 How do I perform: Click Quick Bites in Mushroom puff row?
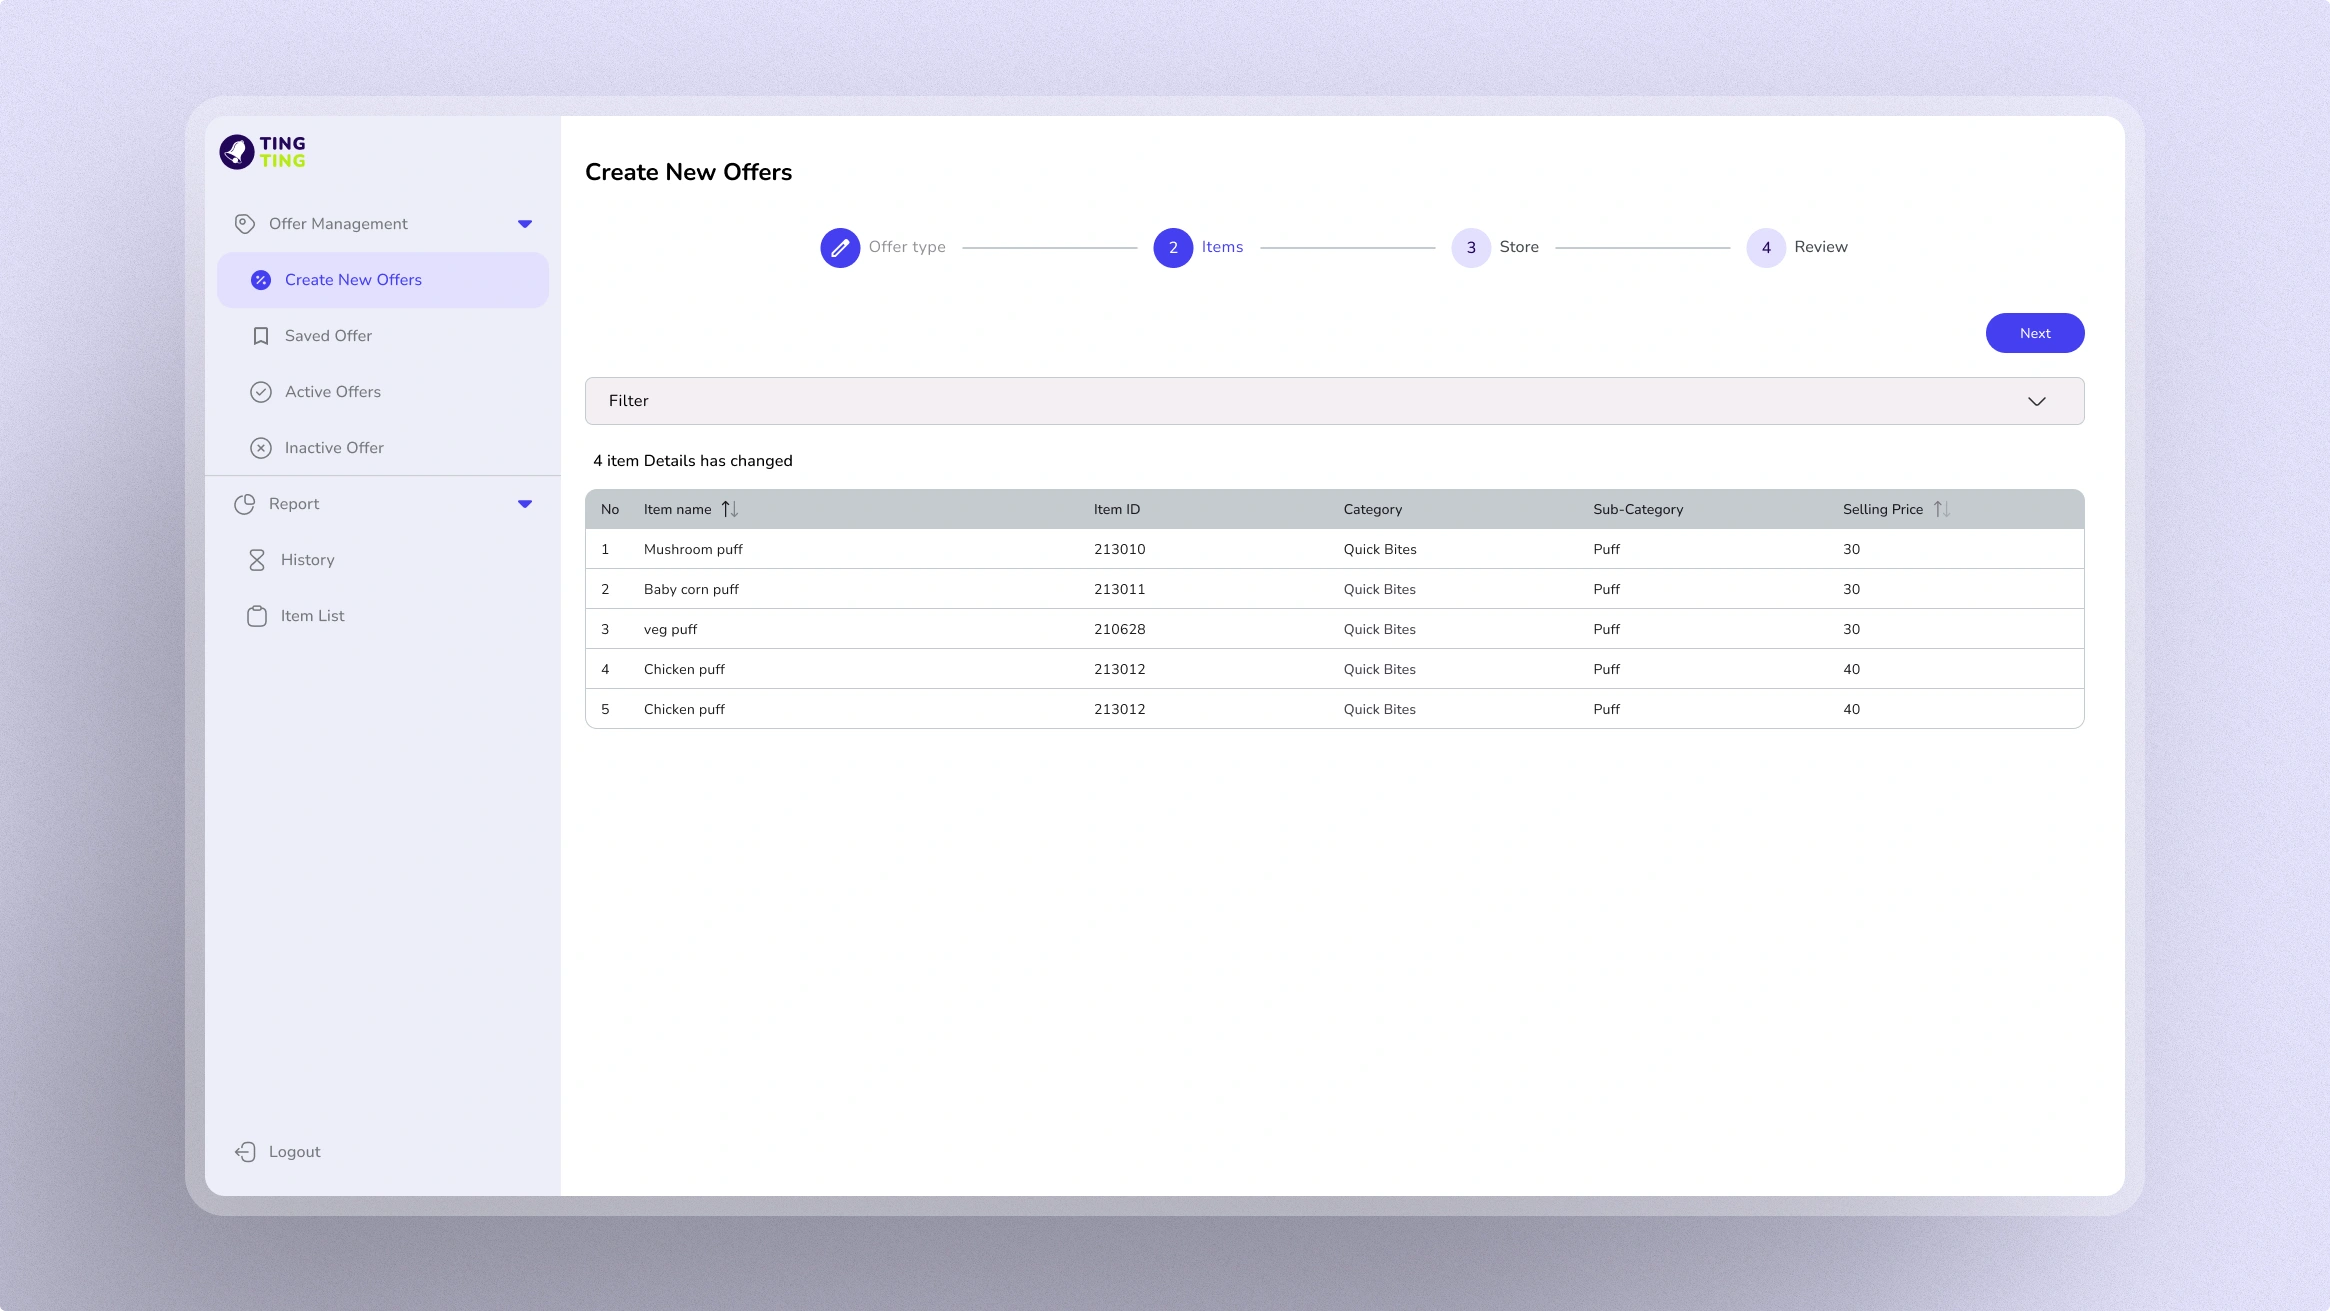pos(1380,549)
